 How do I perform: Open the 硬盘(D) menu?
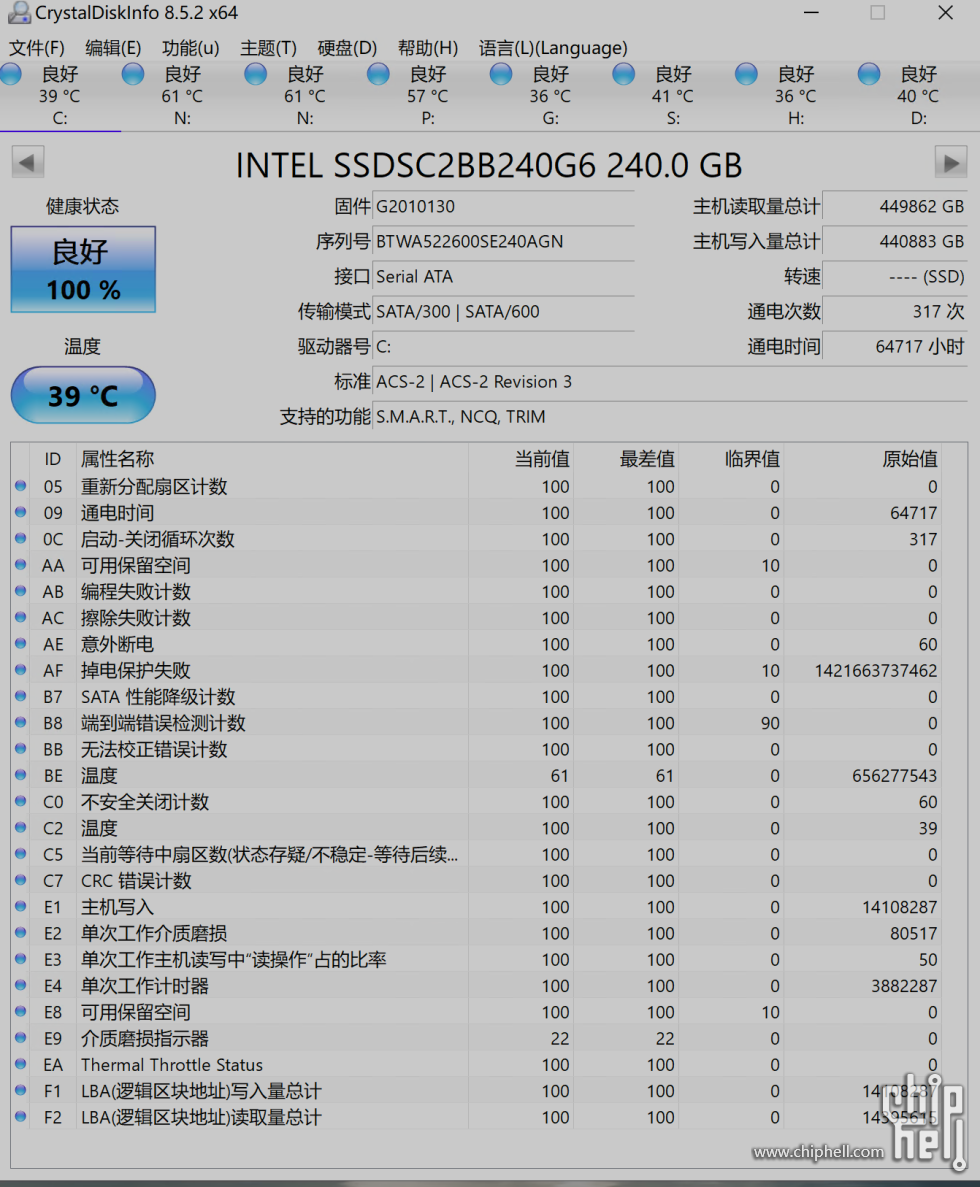click(347, 48)
